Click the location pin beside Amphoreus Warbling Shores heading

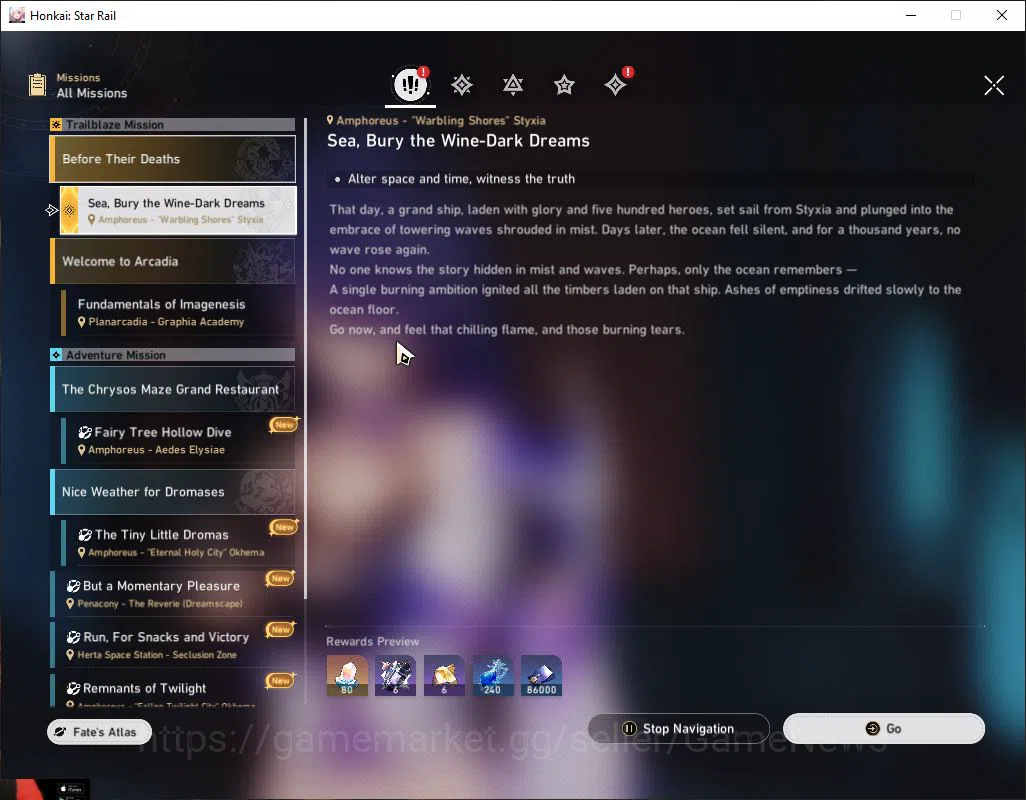[x=330, y=120]
